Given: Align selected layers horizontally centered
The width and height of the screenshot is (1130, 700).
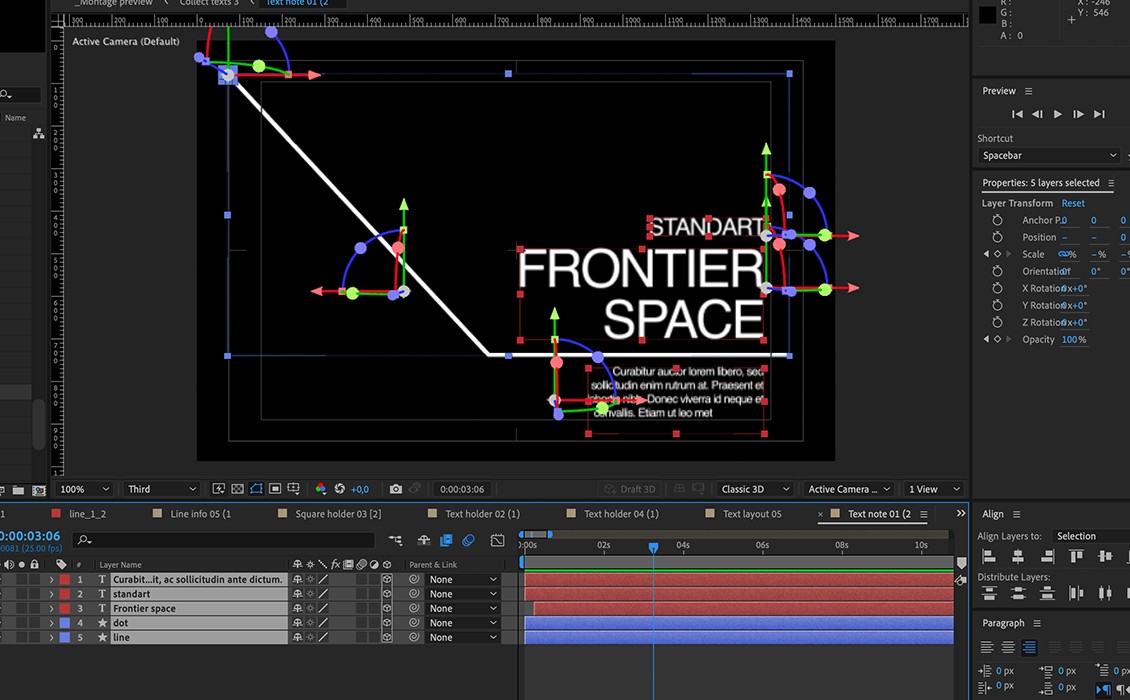Looking at the screenshot, I should [x=1018, y=556].
